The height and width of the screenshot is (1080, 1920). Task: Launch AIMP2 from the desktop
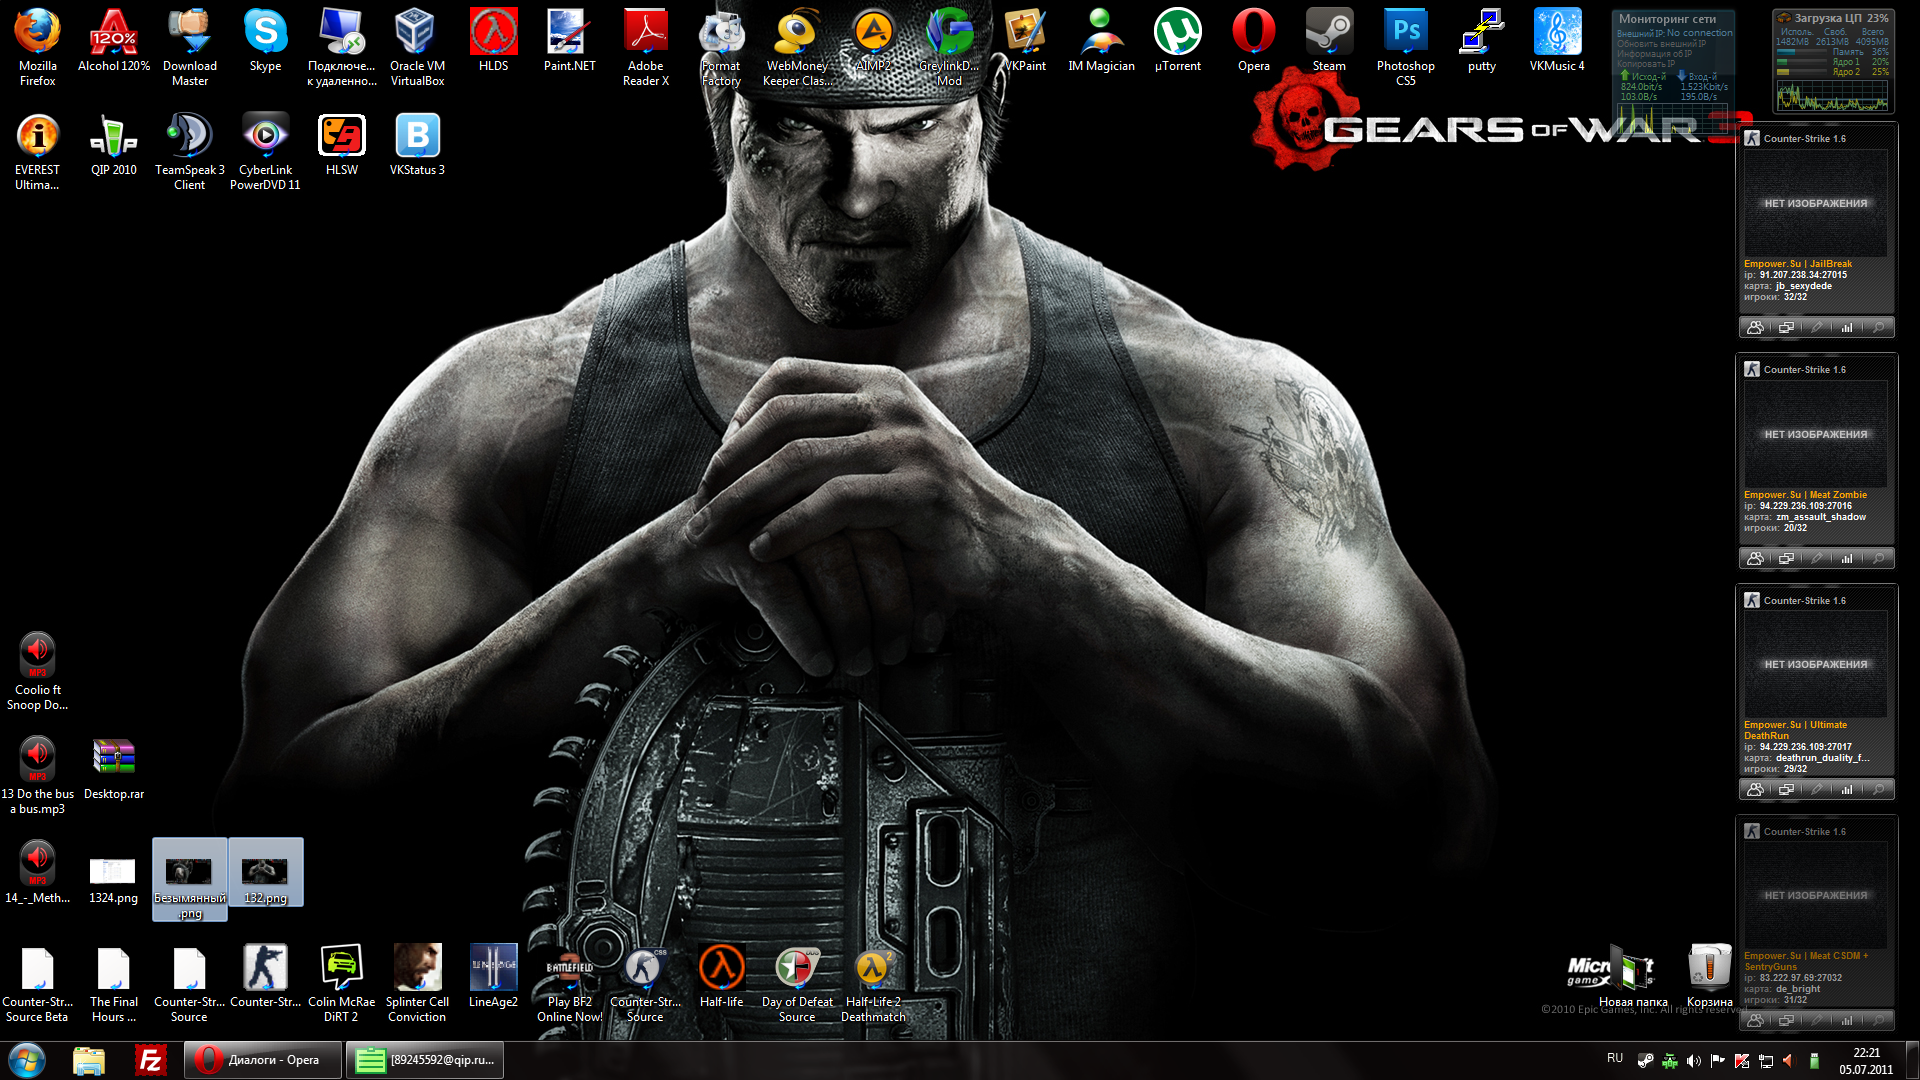click(873, 41)
